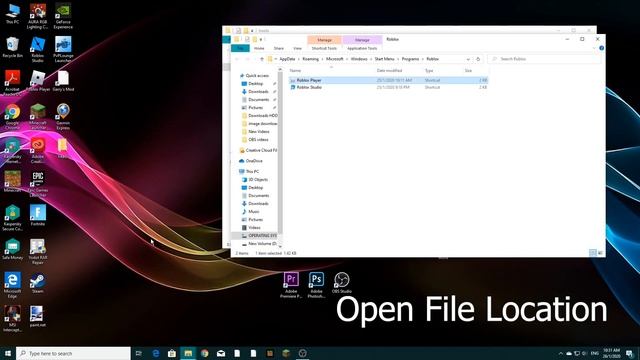Select the Garry's Mod desktop icon
This screenshot has height=360, width=640.
[63, 81]
